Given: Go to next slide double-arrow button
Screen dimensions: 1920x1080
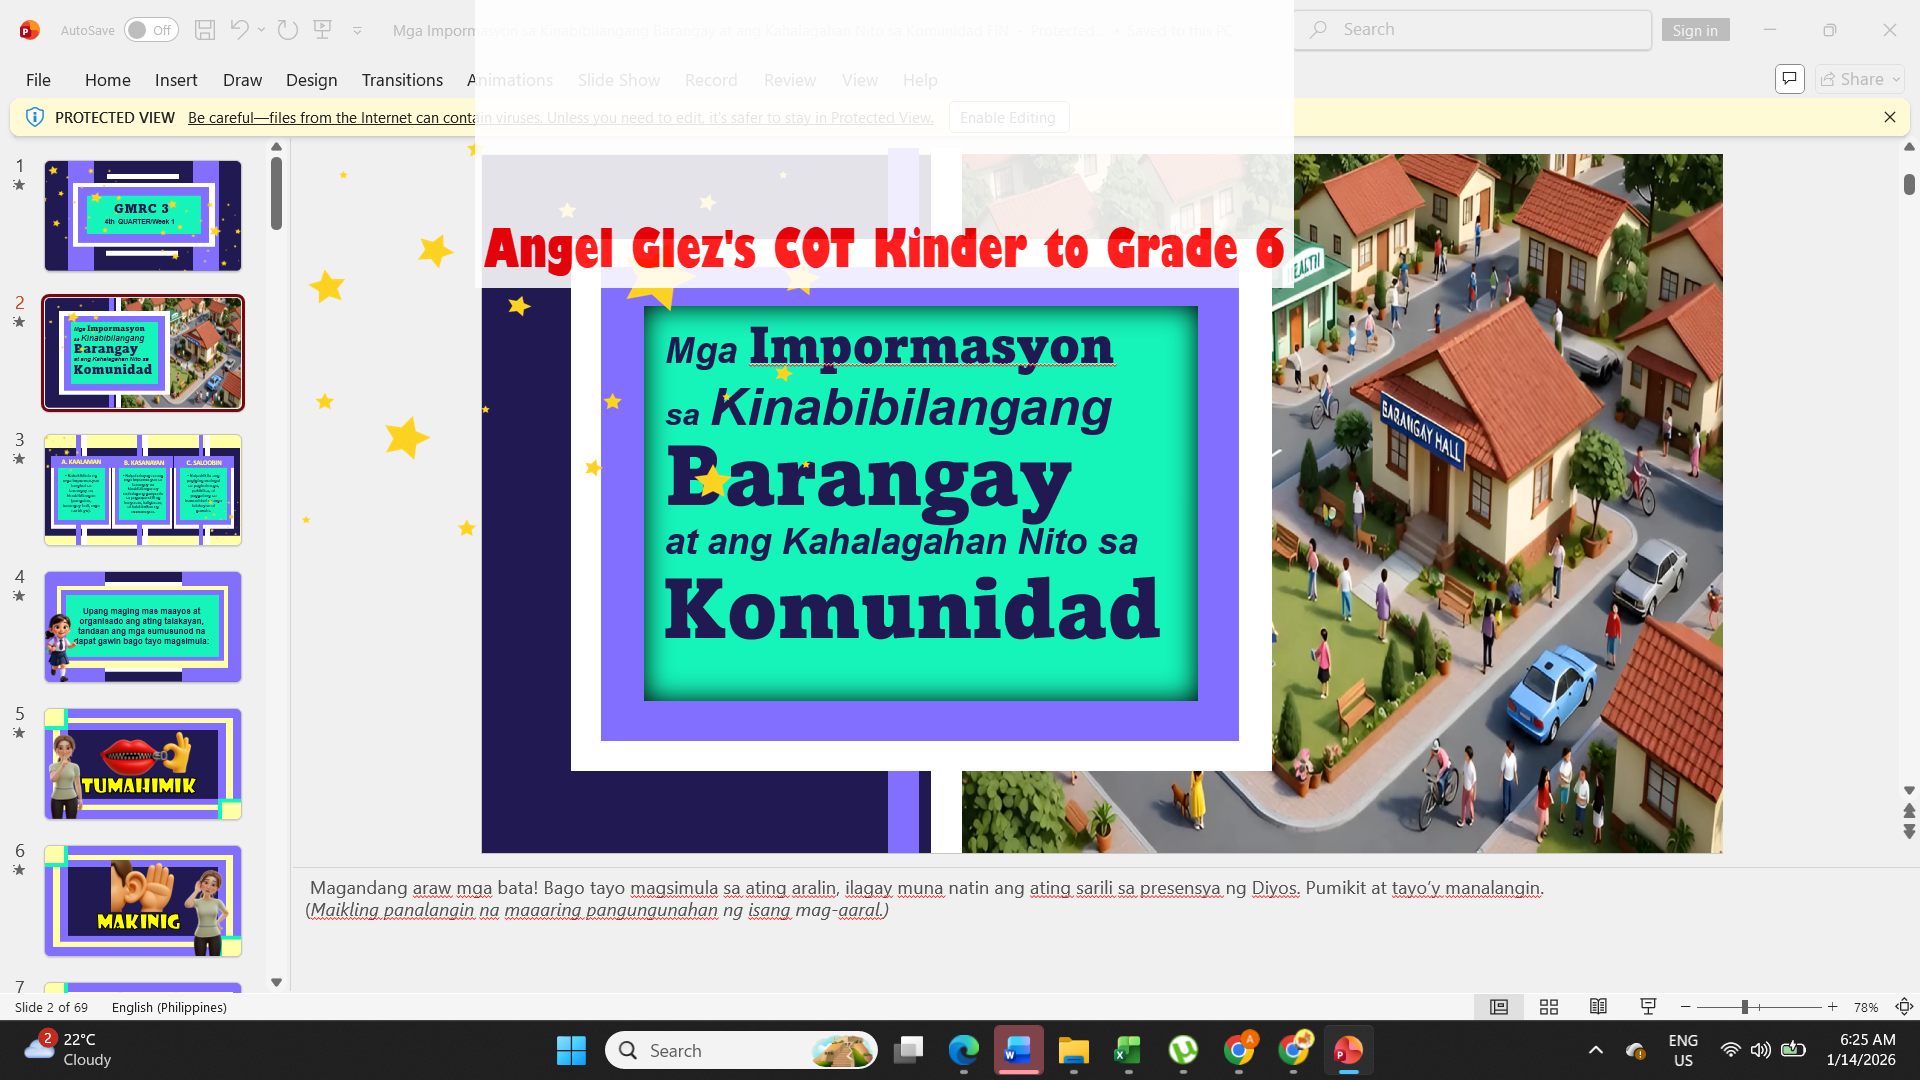Looking at the screenshot, I should [1909, 831].
